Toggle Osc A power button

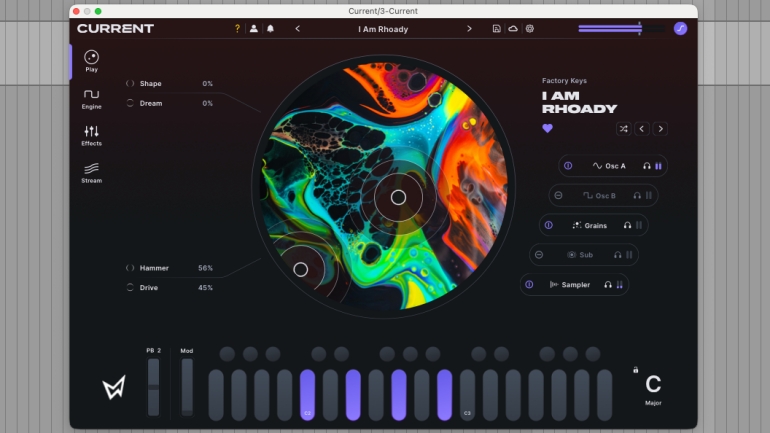coord(568,166)
